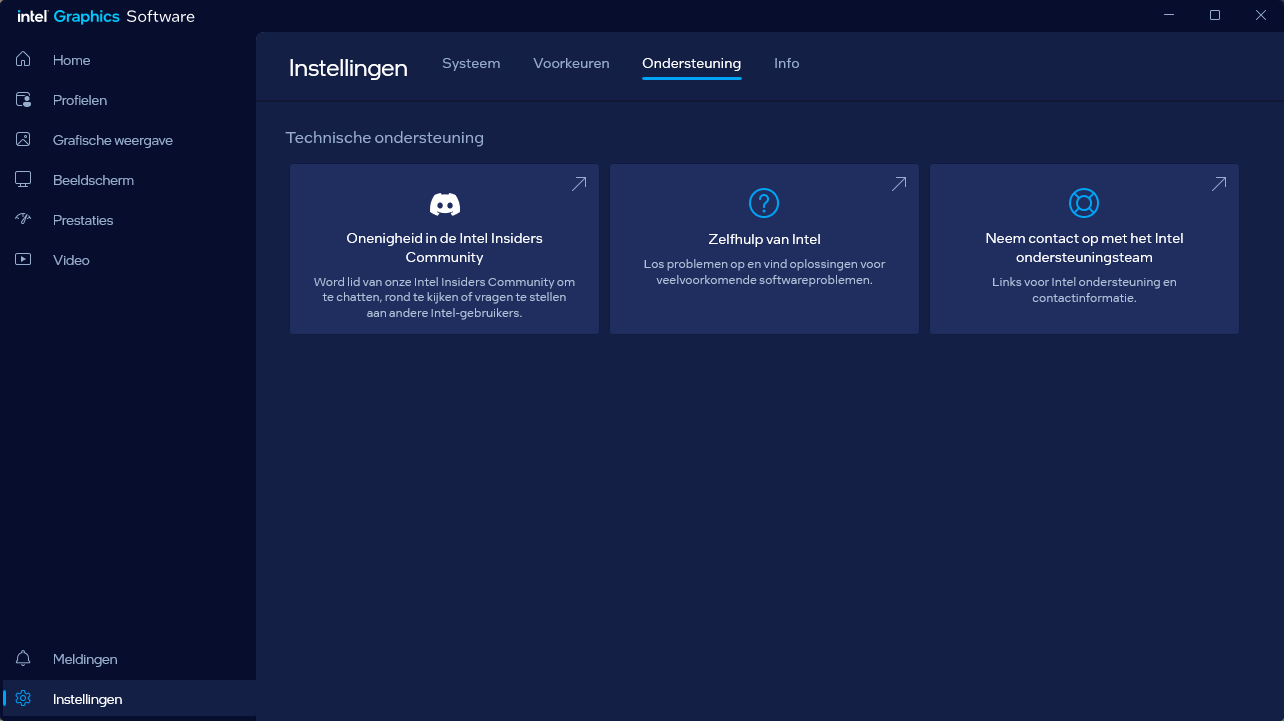Open the Intel Insiders Community card title

444,248
